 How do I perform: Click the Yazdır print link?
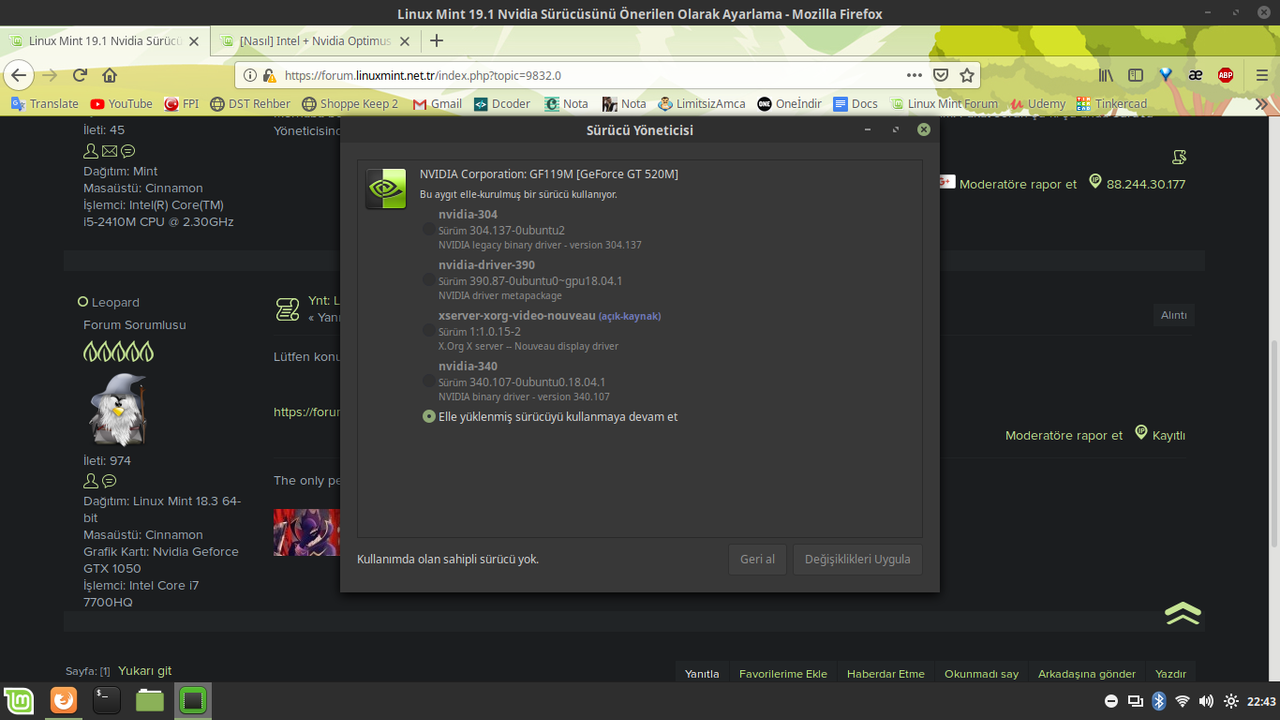tap(1171, 673)
